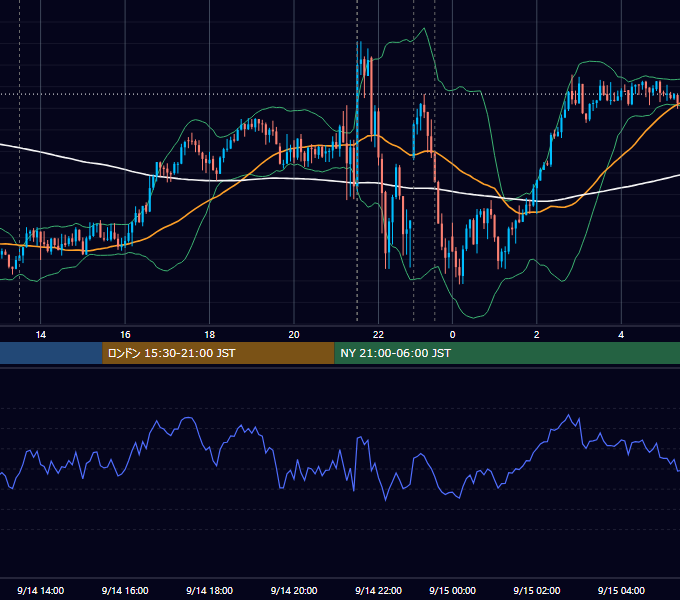This screenshot has width=680, height=600.
Task: Click the 9/14 16:00 time label
Action: [125, 590]
